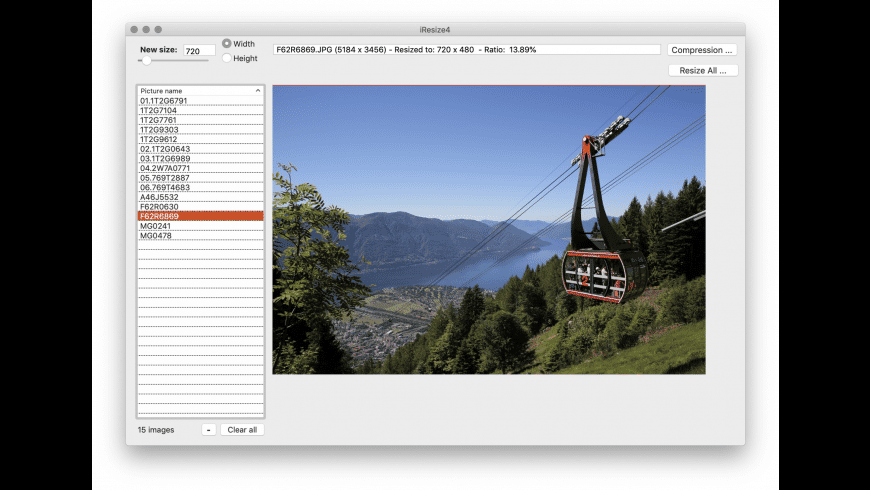Select picture 06.769T4683 in list
This screenshot has width=870, height=490.
pos(200,188)
